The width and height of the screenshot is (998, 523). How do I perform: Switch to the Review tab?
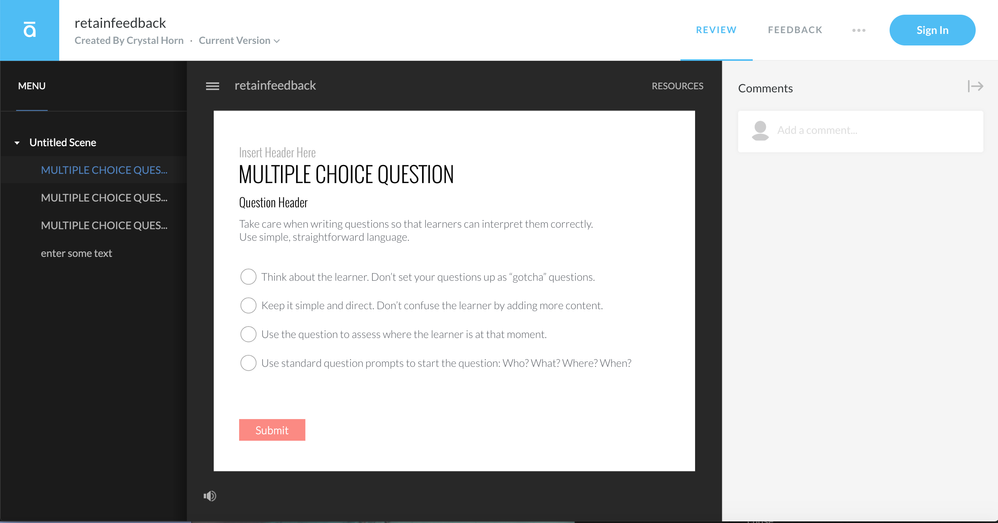[x=716, y=30]
